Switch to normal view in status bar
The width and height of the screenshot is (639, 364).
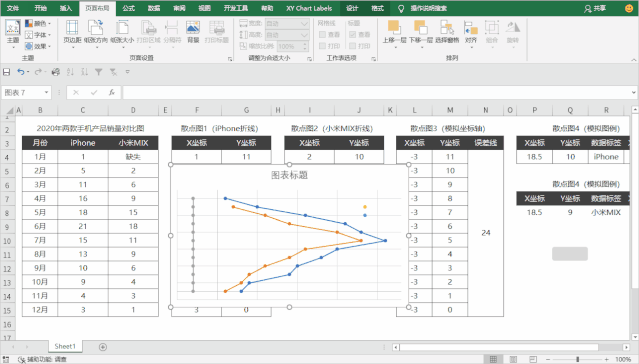(494, 359)
